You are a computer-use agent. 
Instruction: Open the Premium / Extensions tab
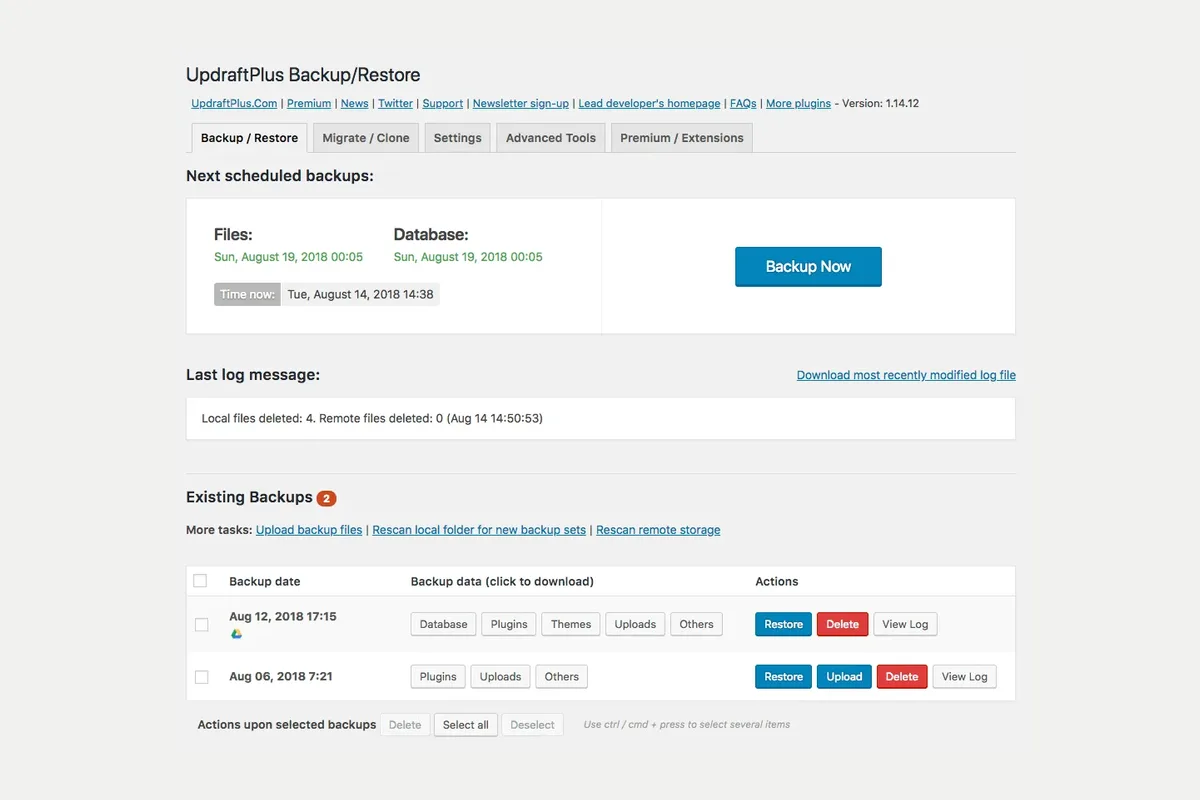point(682,138)
